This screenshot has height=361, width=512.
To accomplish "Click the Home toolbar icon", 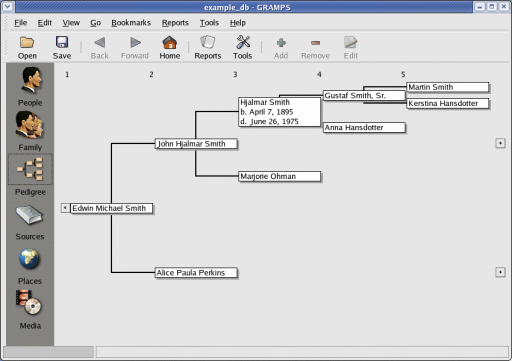I will (169, 47).
